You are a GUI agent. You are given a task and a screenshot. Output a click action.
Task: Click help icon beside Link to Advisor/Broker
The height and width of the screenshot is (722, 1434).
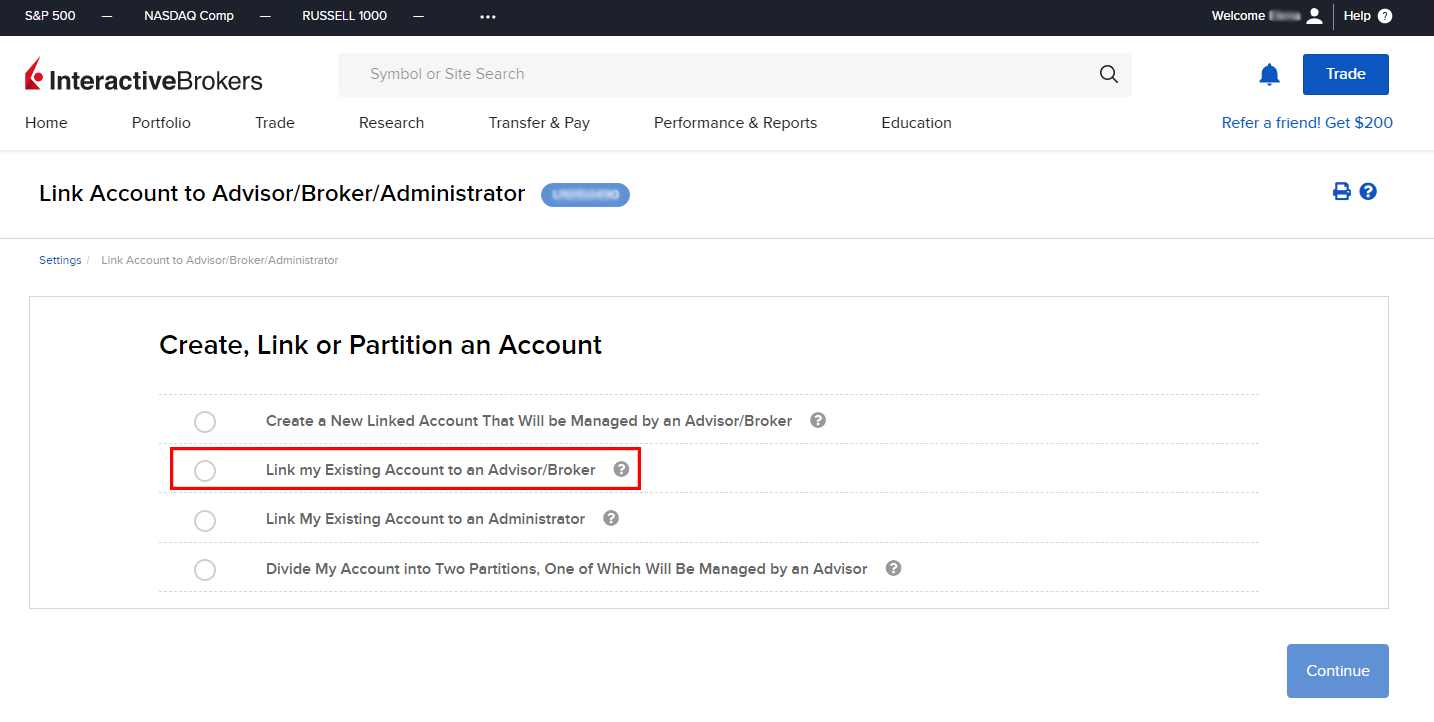pos(621,469)
